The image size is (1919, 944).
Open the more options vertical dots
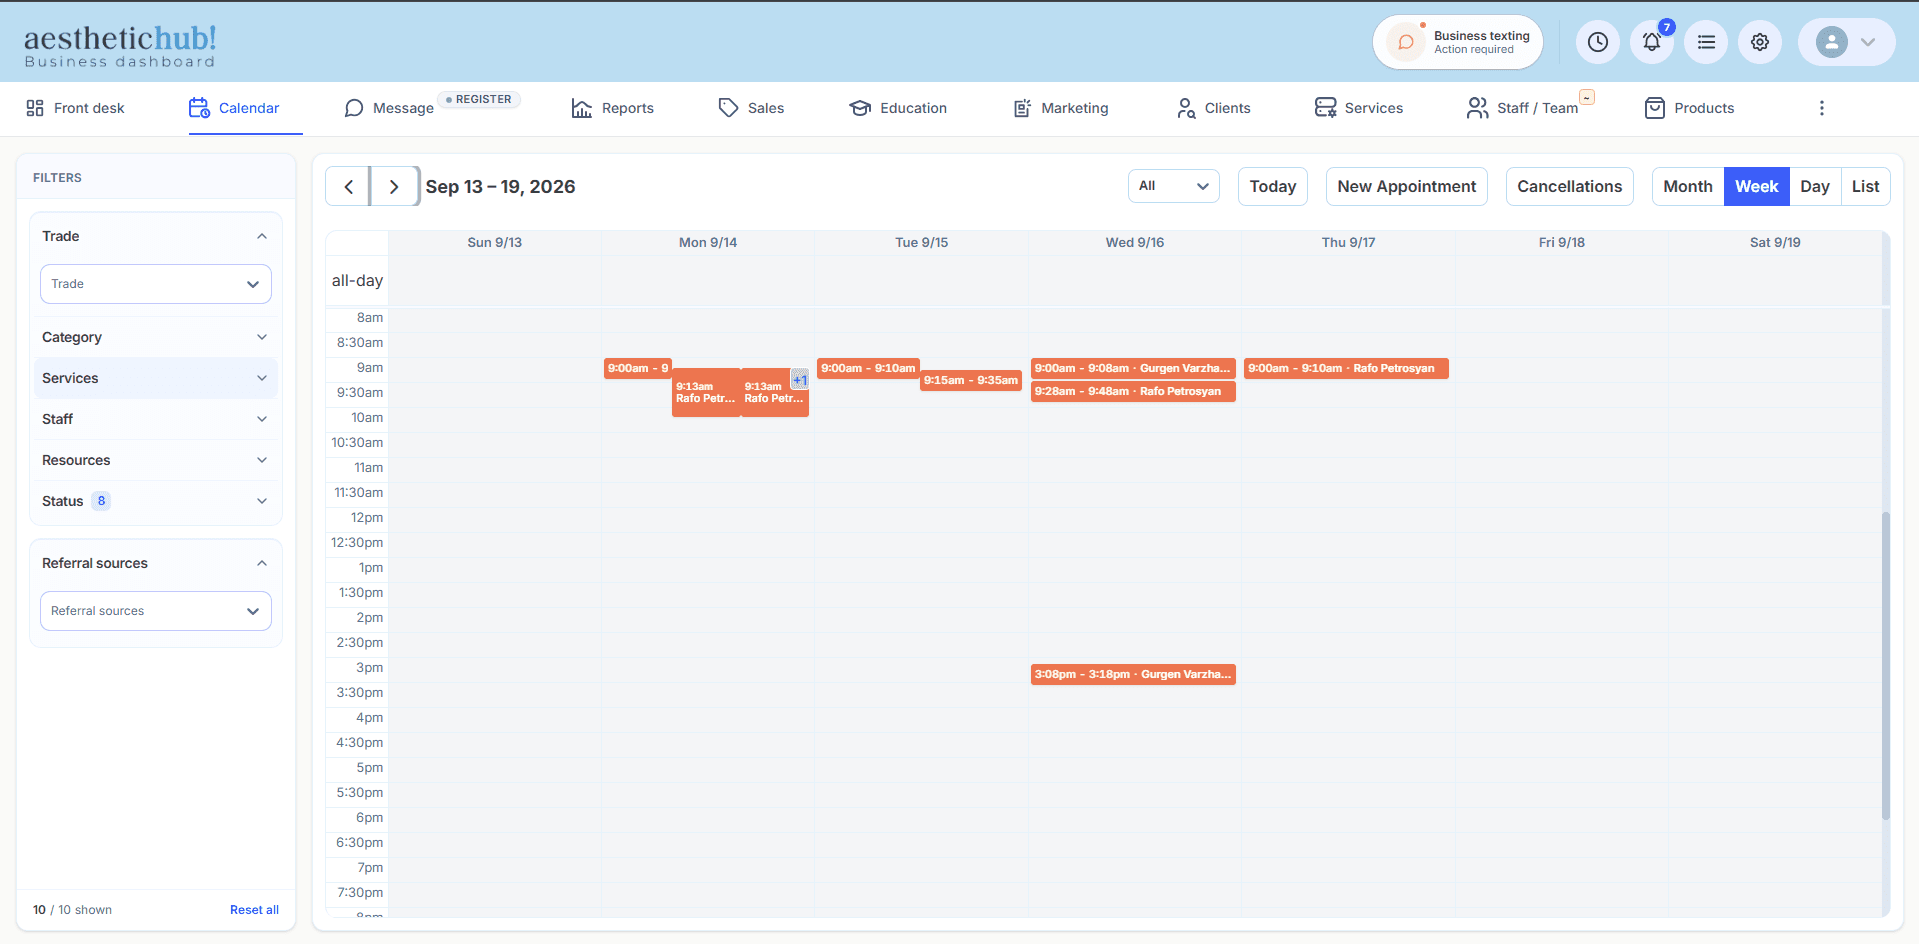pos(1822,108)
